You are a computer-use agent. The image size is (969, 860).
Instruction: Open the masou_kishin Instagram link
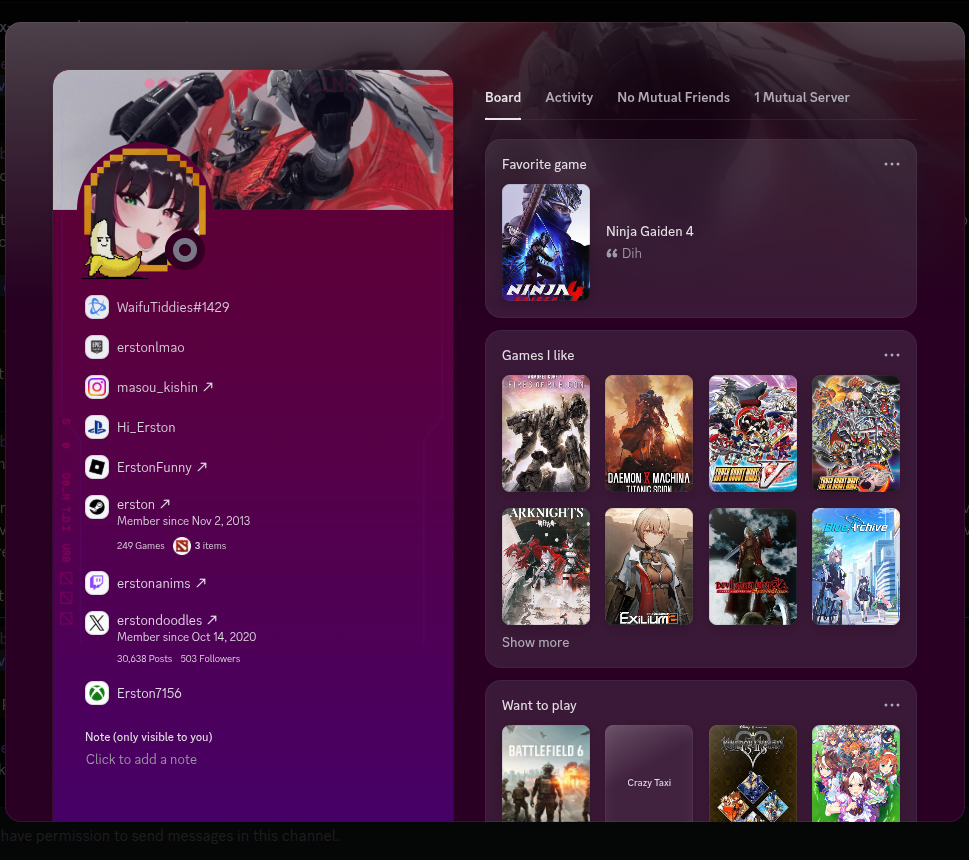pyautogui.click(x=165, y=387)
